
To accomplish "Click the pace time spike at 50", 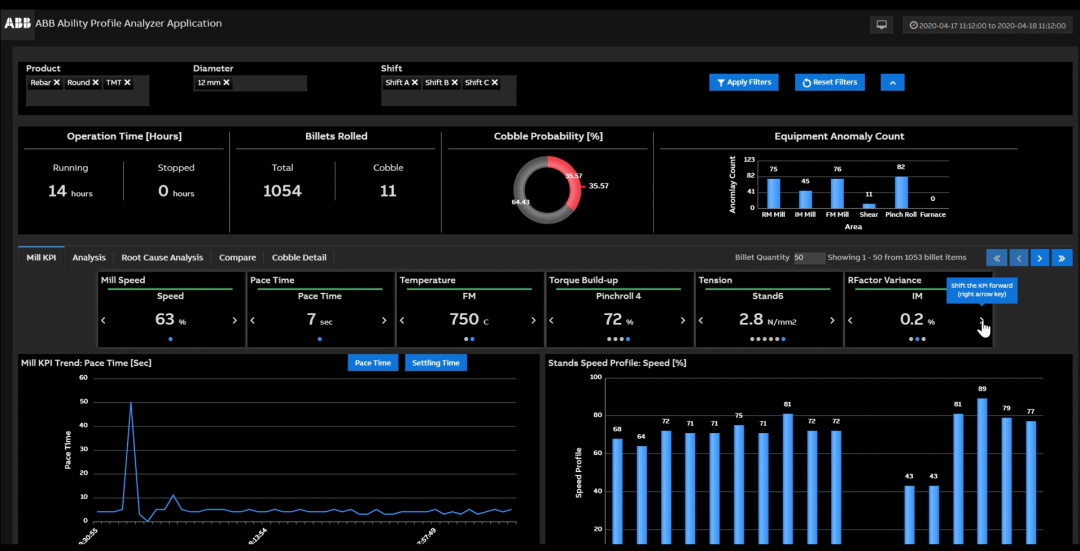I will (131, 404).
